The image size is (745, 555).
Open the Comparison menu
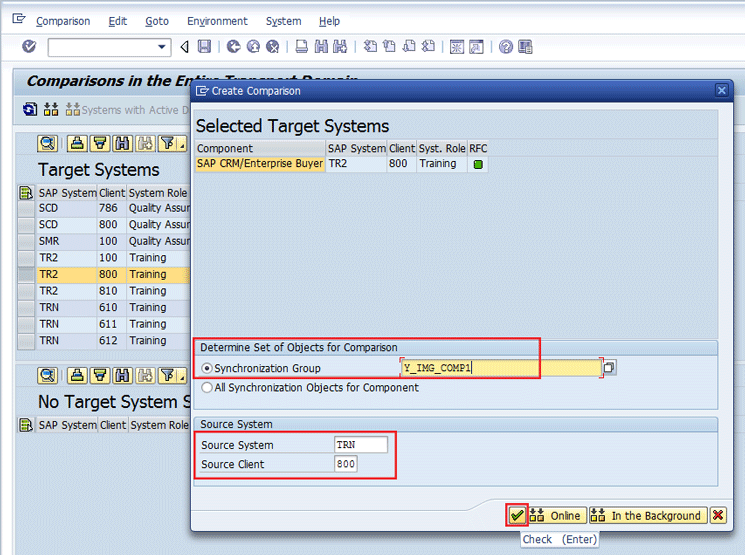point(62,21)
